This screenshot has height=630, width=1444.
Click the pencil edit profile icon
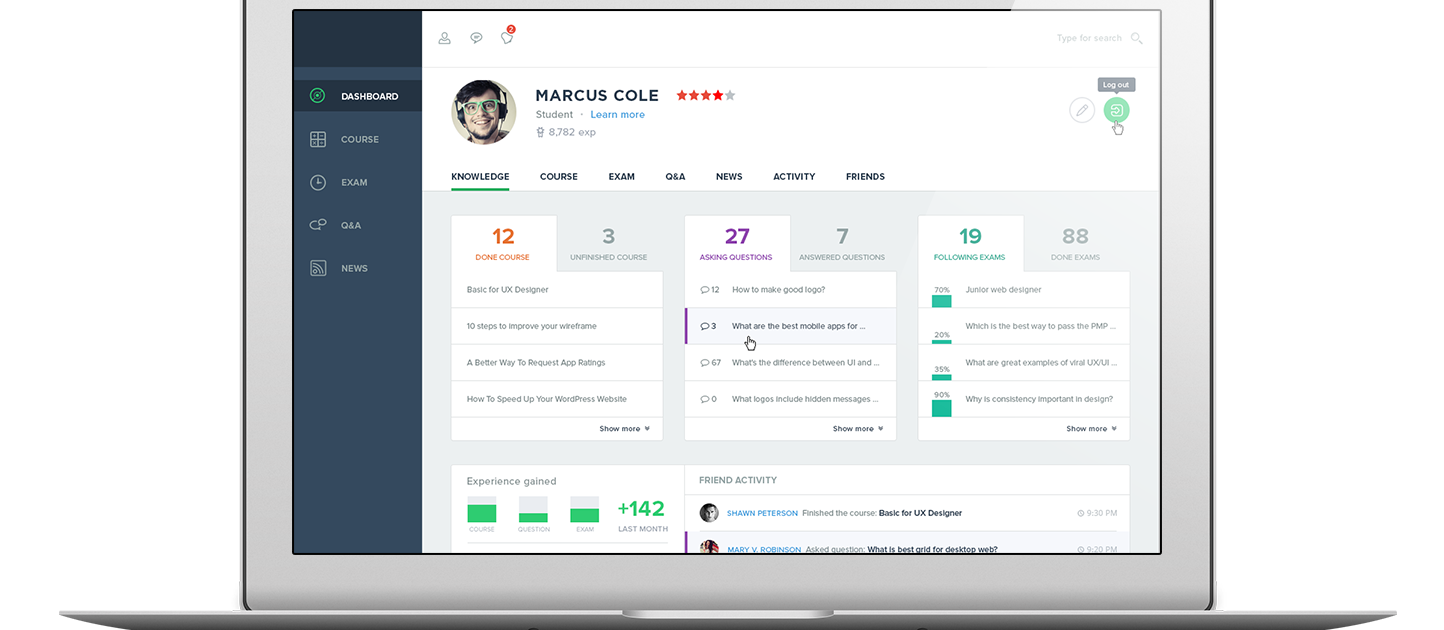tap(1081, 110)
